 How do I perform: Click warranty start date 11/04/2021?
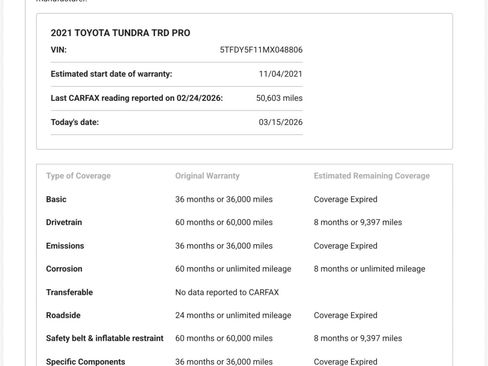point(281,74)
